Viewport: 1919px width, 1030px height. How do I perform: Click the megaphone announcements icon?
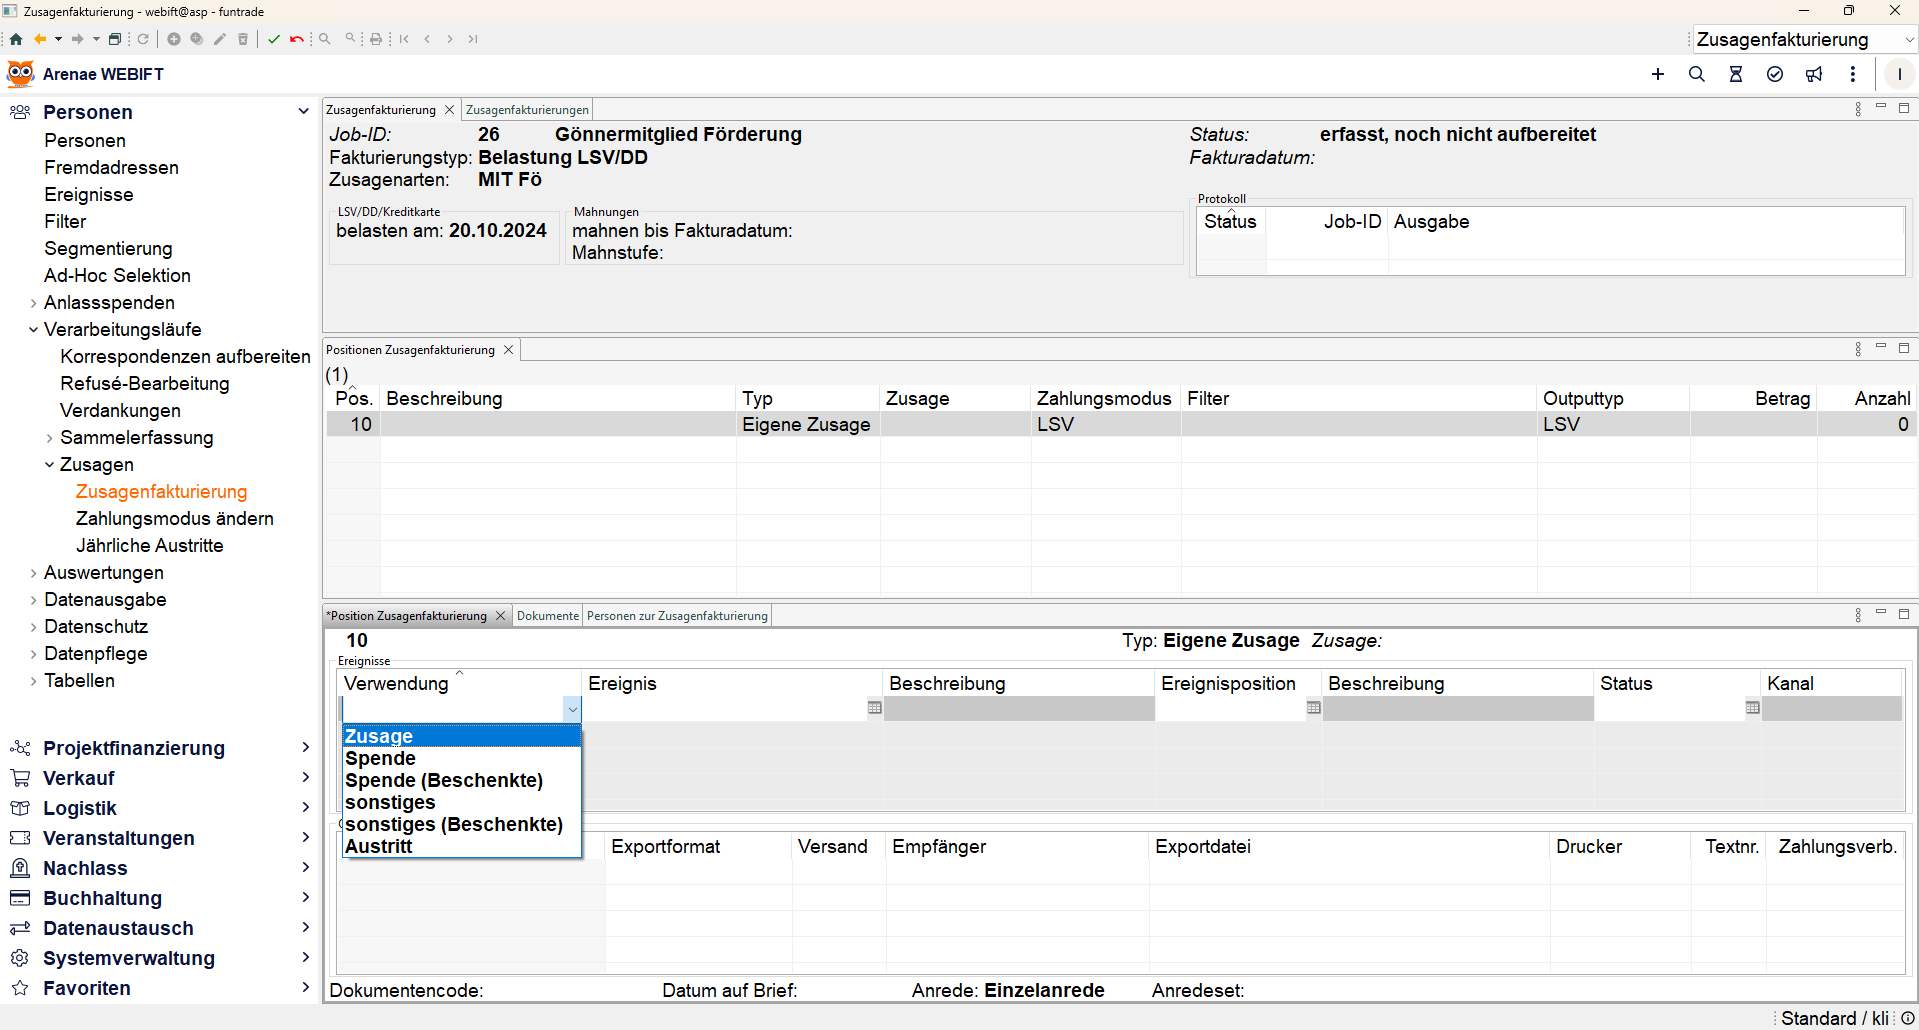(1814, 74)
